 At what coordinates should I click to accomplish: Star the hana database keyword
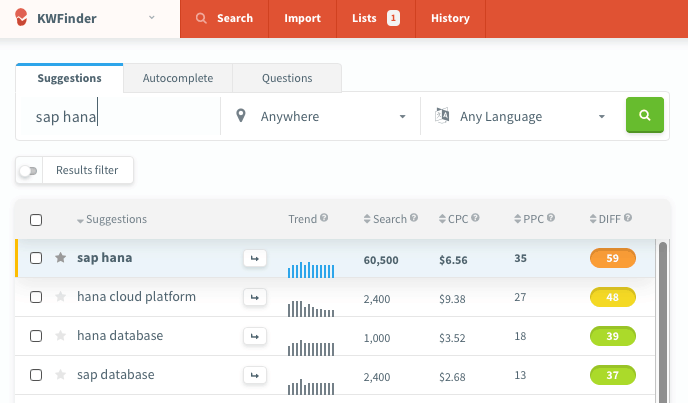click(x=61, y=335)
